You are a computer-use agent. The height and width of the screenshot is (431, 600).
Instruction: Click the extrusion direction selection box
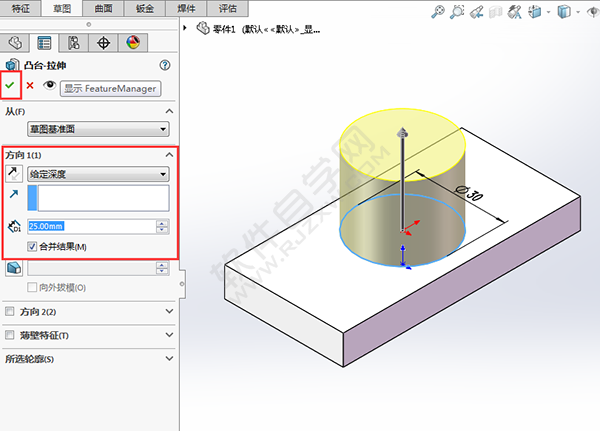pos(98,198)
